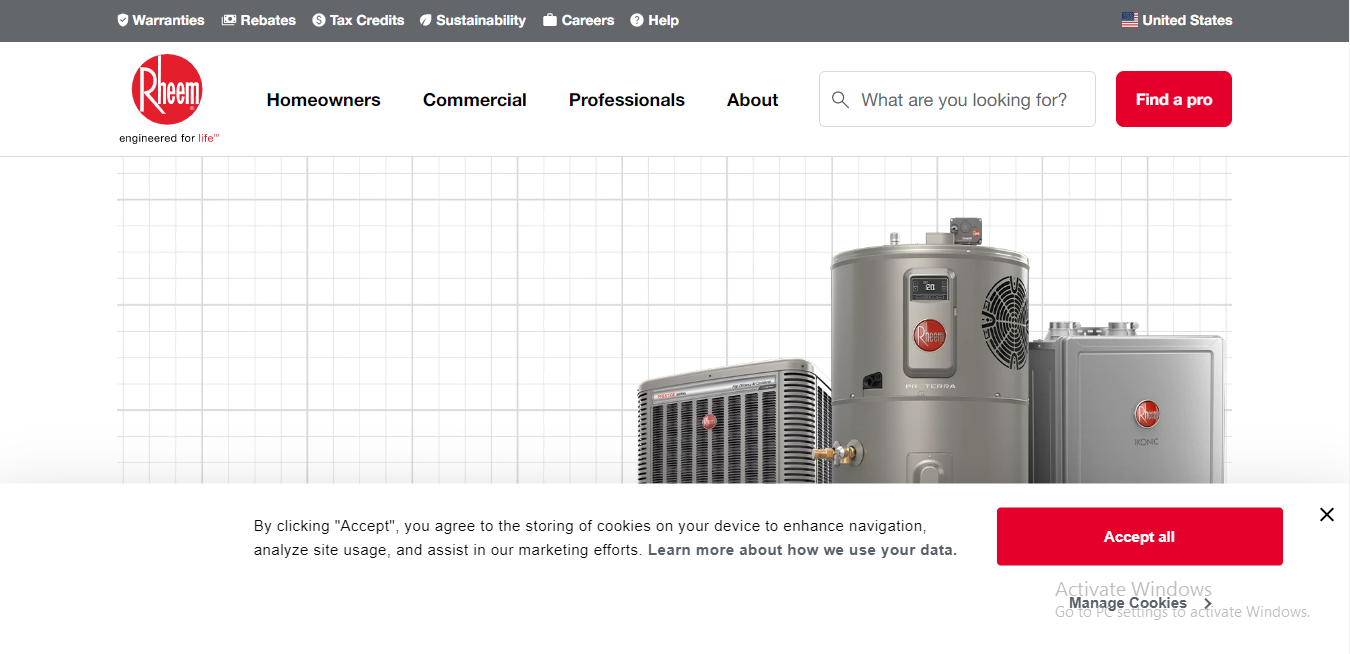Image resolution: width=1350 pixels, height=654 pixels.
Task: Click the Sustainability leaf icon
Action: pos(425,20)
